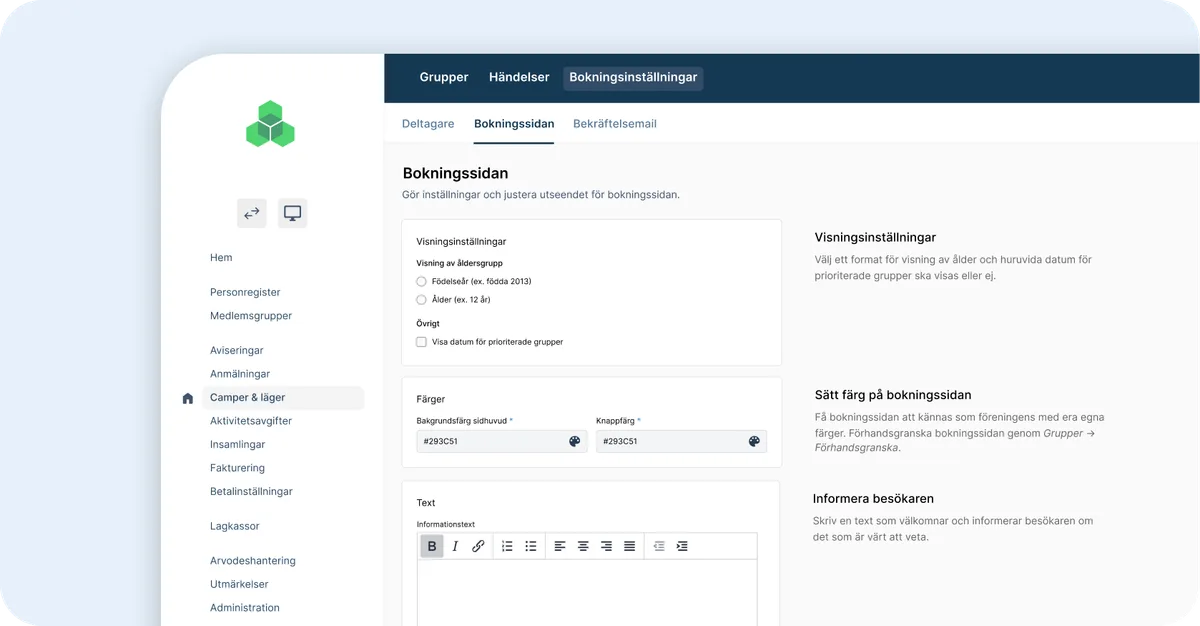Open Medlemsgrupper in sidebar
1200x626 pixels.
click(x=251, y=316)
